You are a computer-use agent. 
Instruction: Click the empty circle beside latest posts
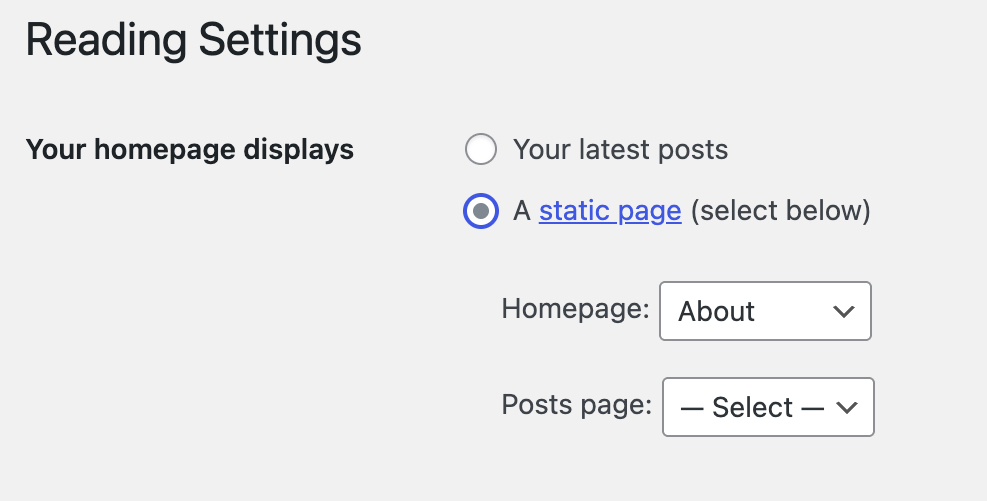[x=481, y=151]
